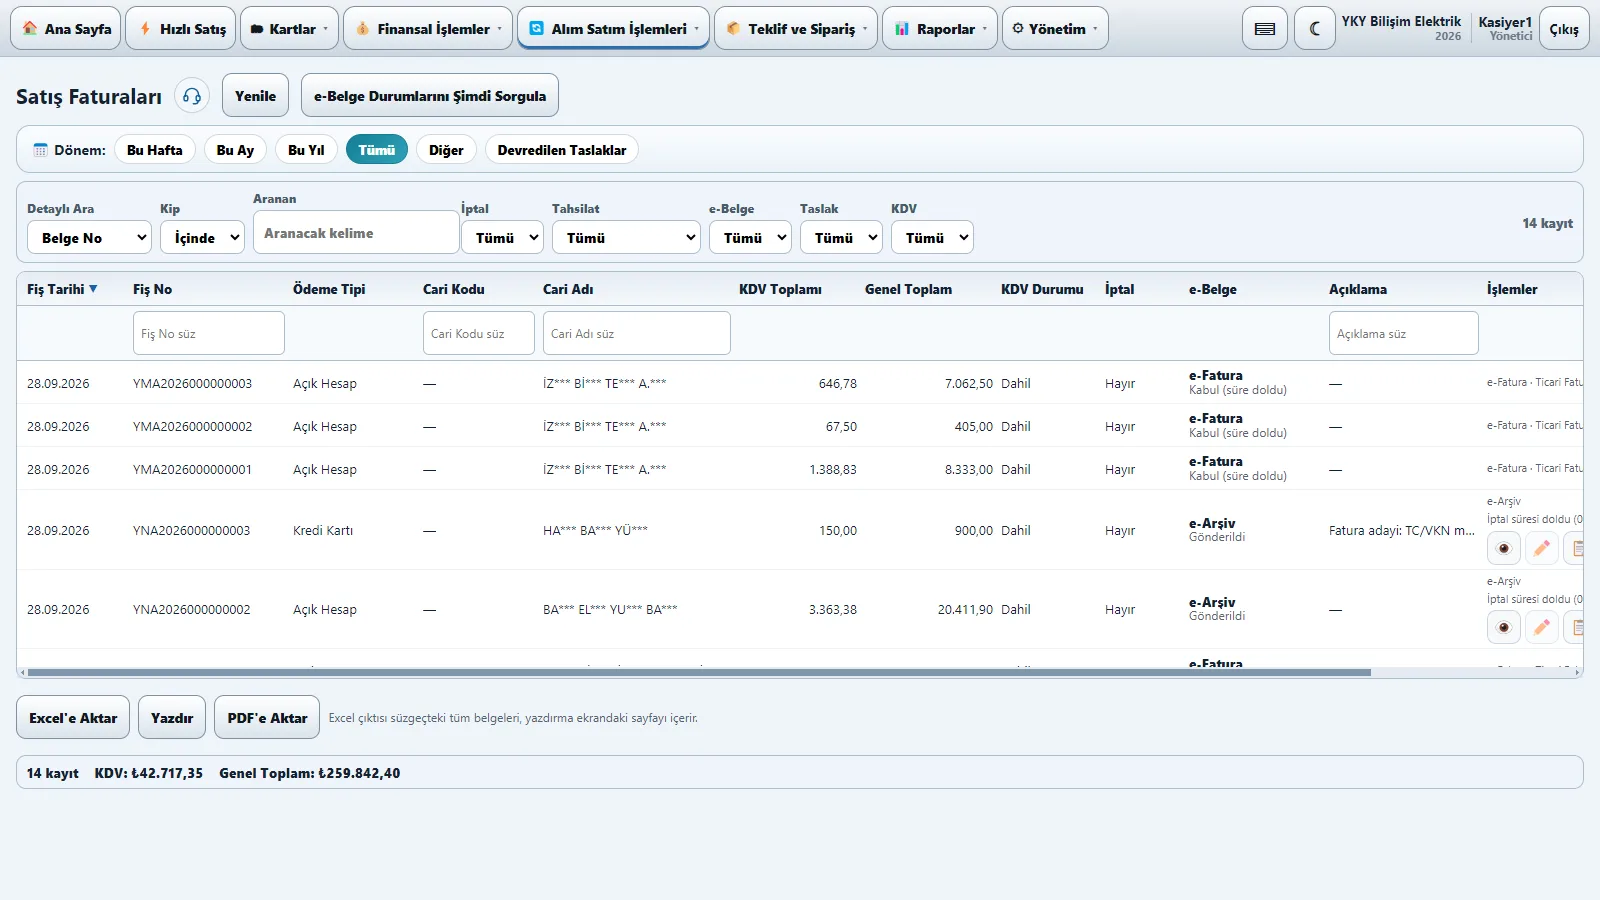This screenshot has height=900, width=1600.
Task: Open the e-Belge filter dropdown
Action: coord(750,237)
